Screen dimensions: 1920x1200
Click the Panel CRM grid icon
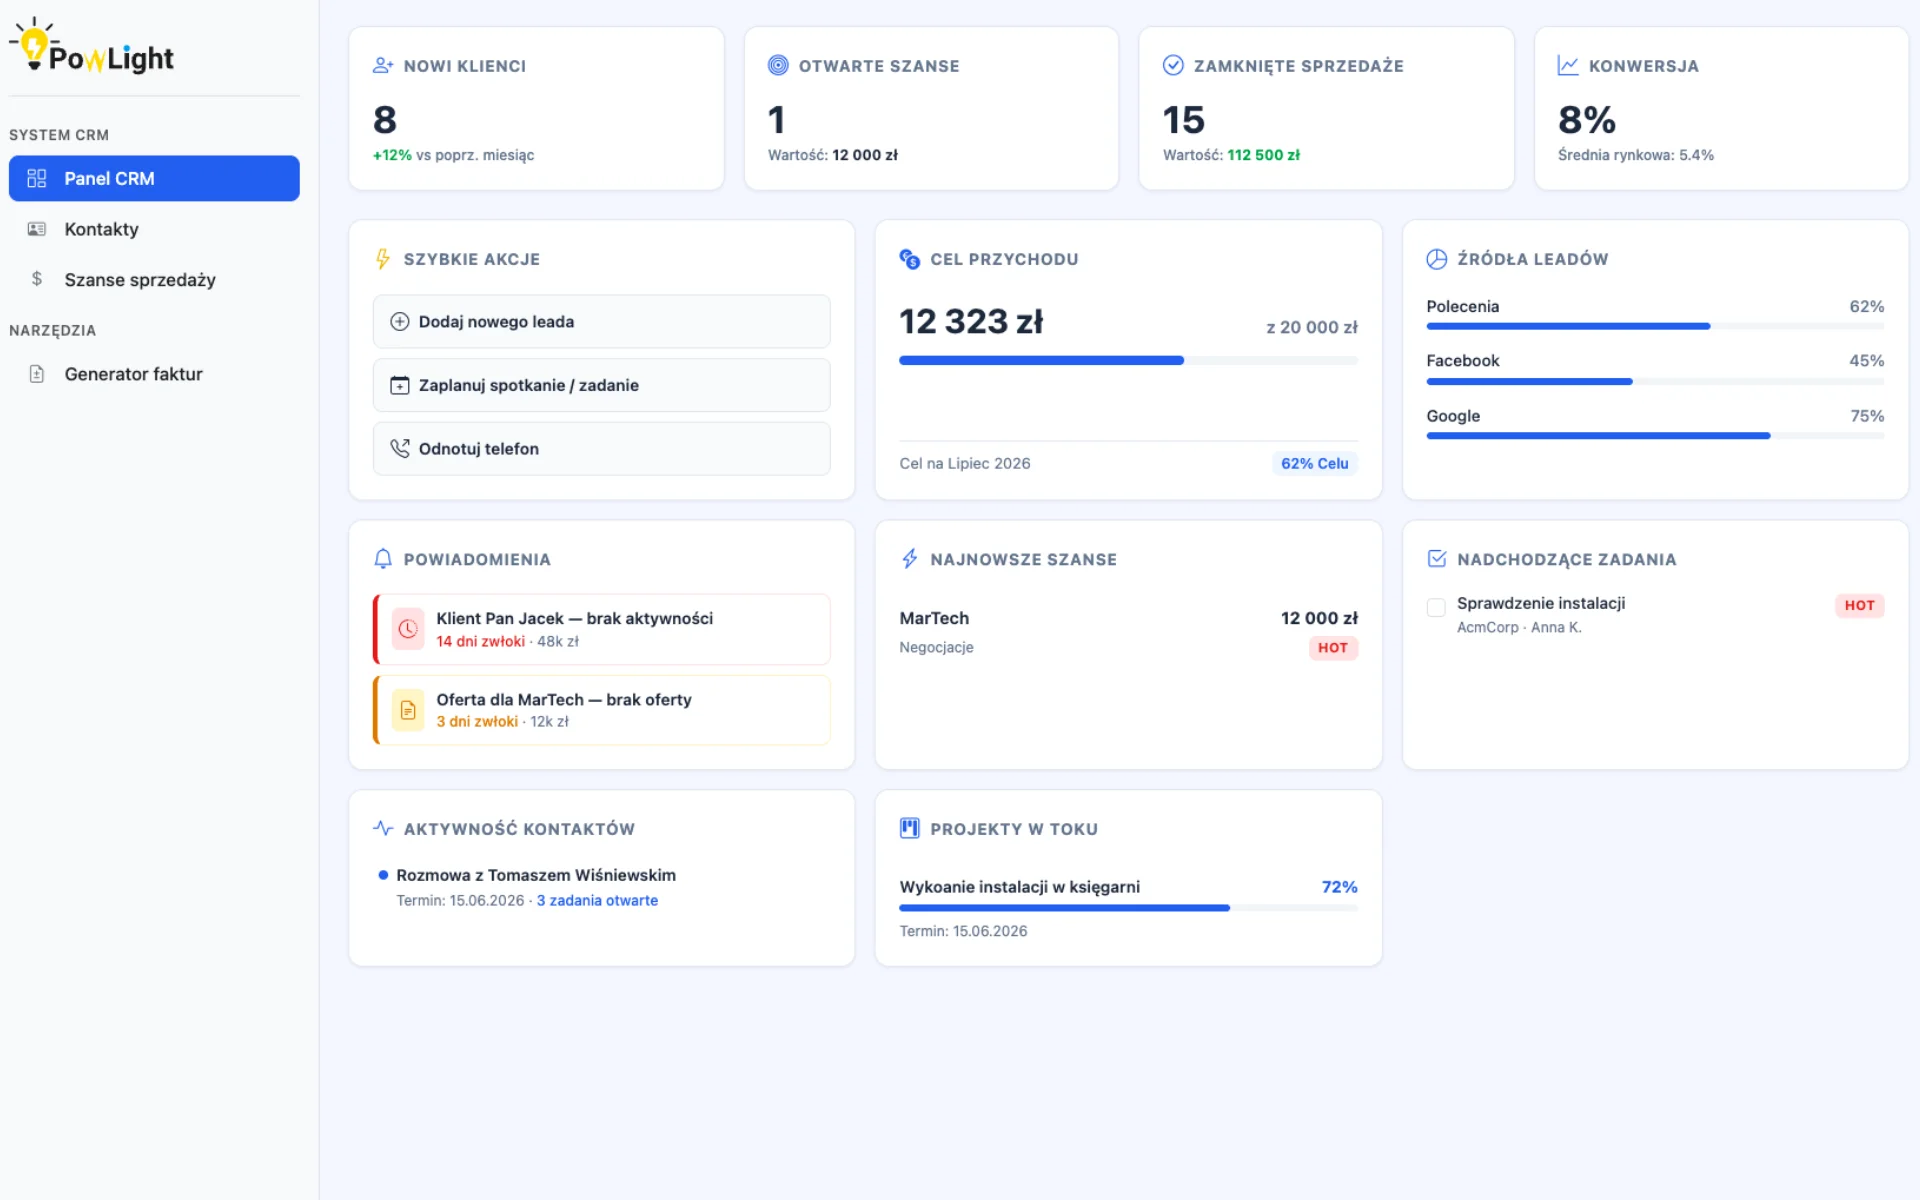coord(37,178)
